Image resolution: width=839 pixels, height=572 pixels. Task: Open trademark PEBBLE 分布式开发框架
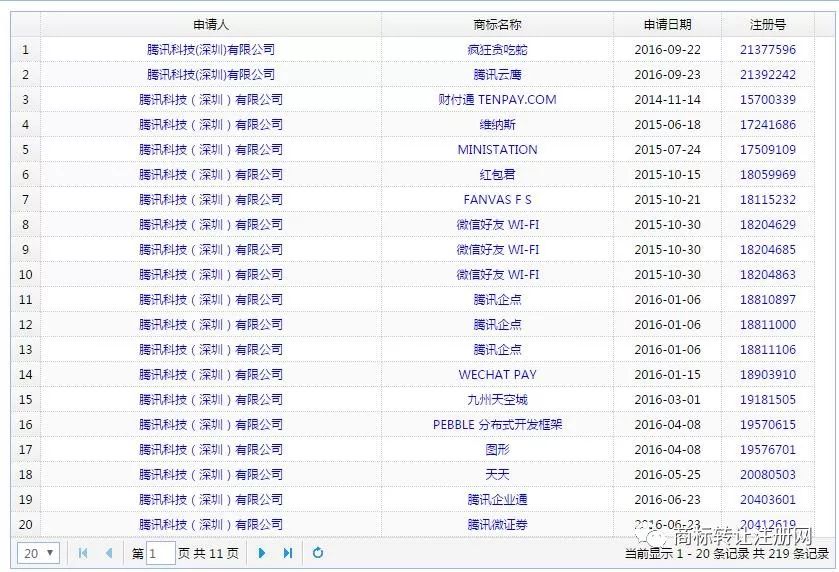[x=497, y=425]
